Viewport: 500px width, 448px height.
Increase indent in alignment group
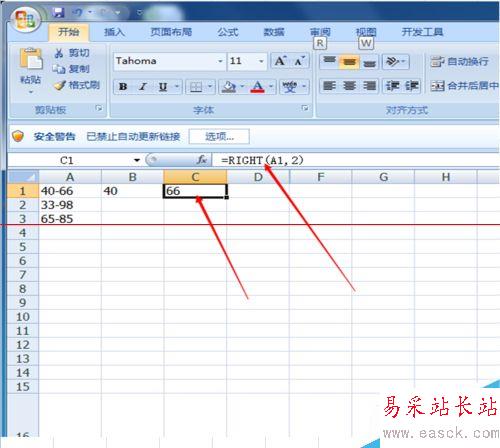click(411, 86)
